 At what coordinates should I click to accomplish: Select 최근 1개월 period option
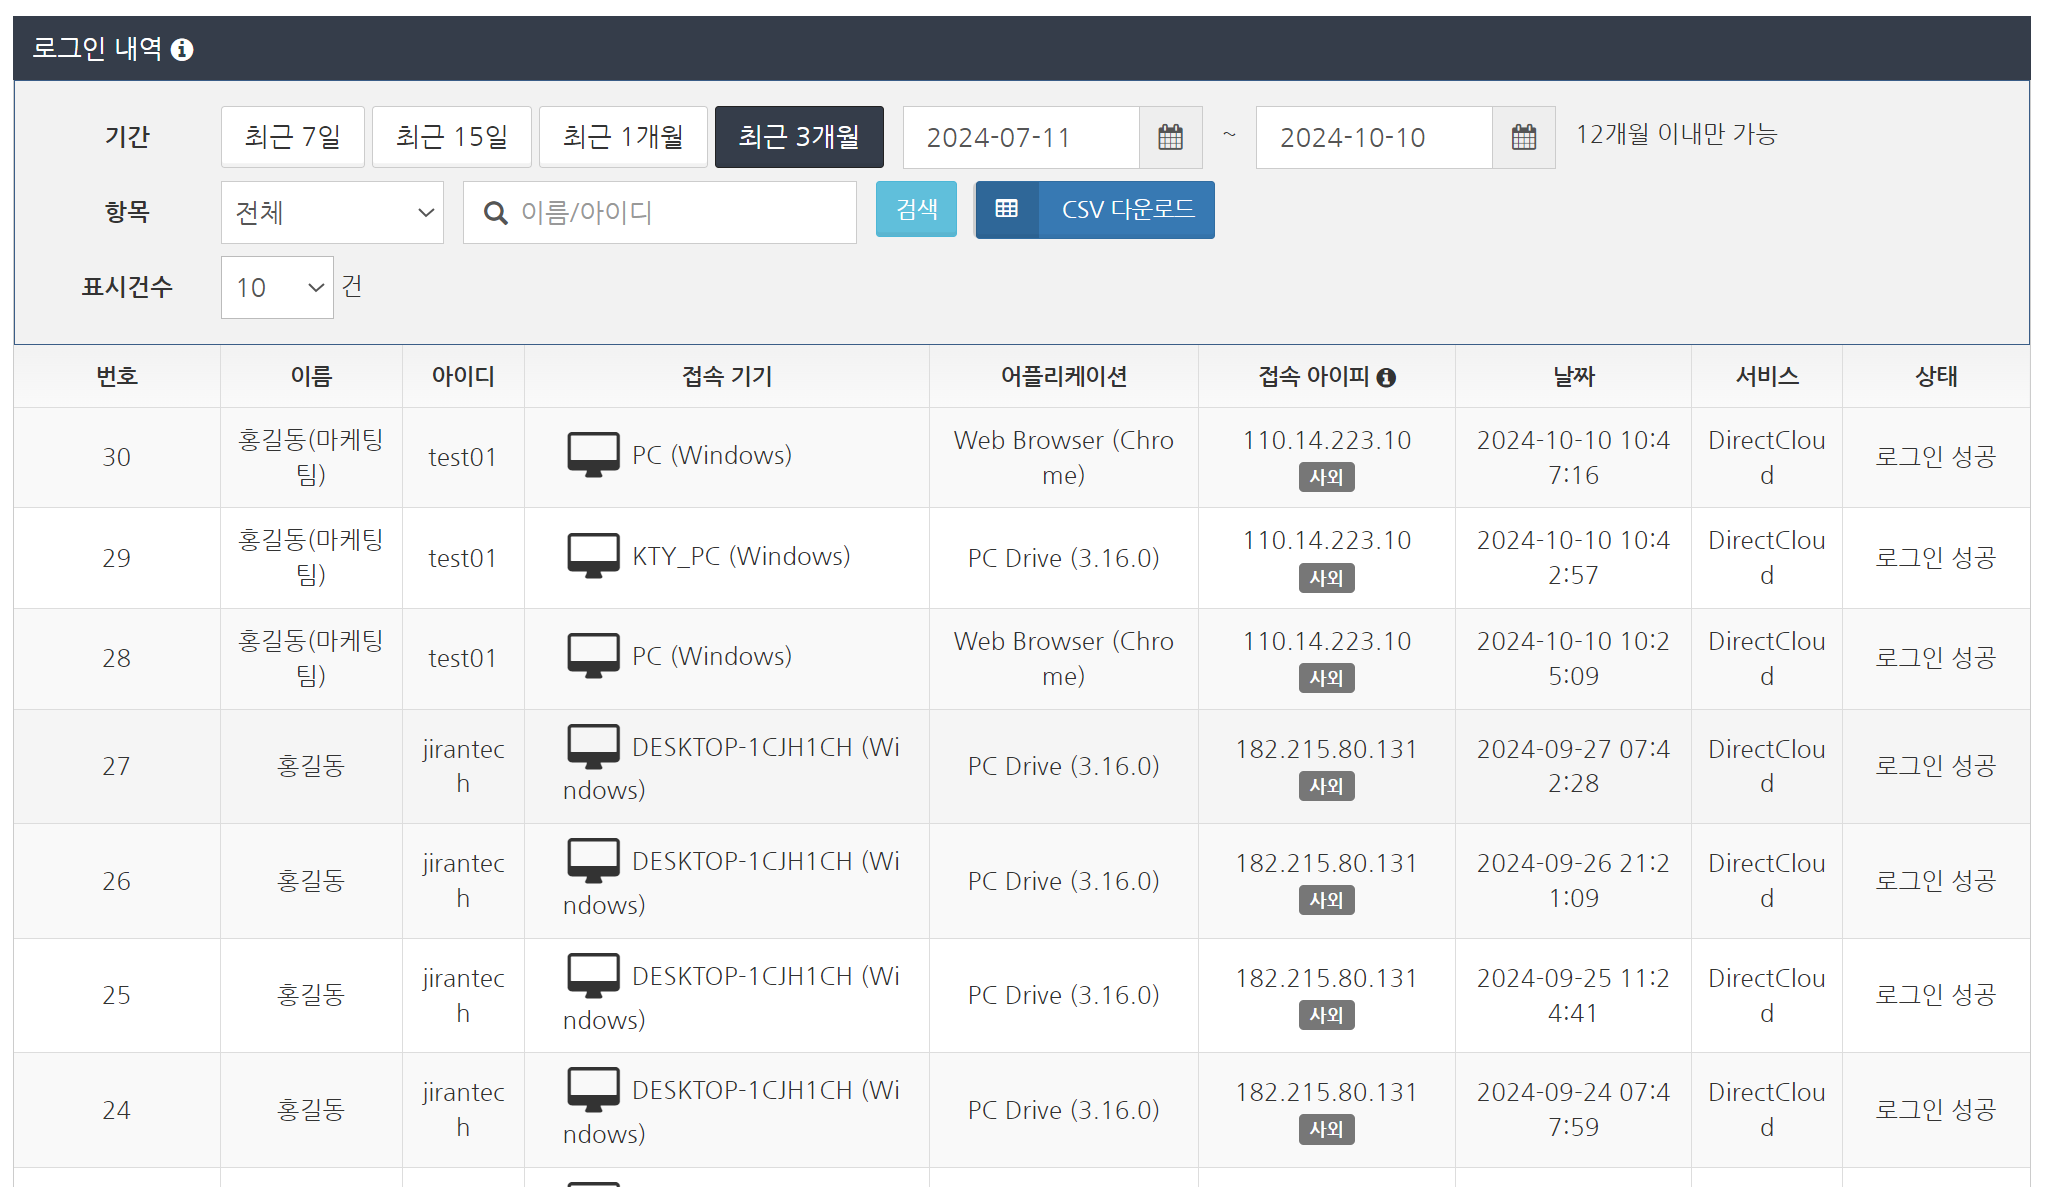tap(622, 137)
